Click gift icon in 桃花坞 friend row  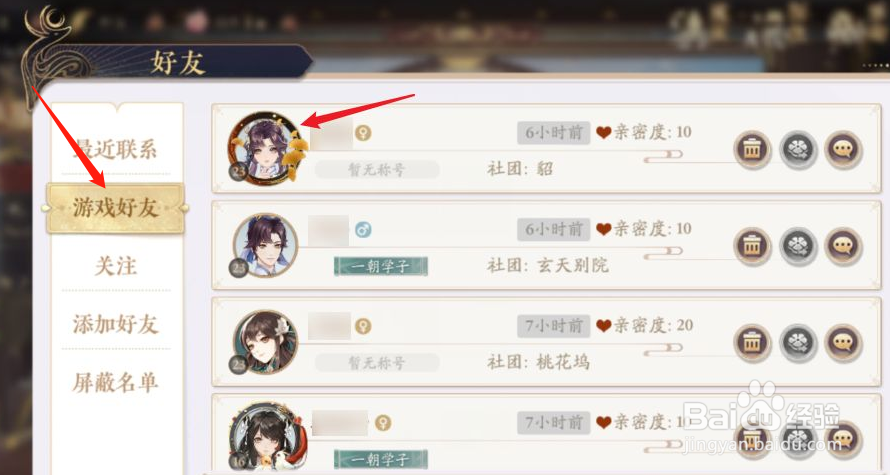[797, 343]
